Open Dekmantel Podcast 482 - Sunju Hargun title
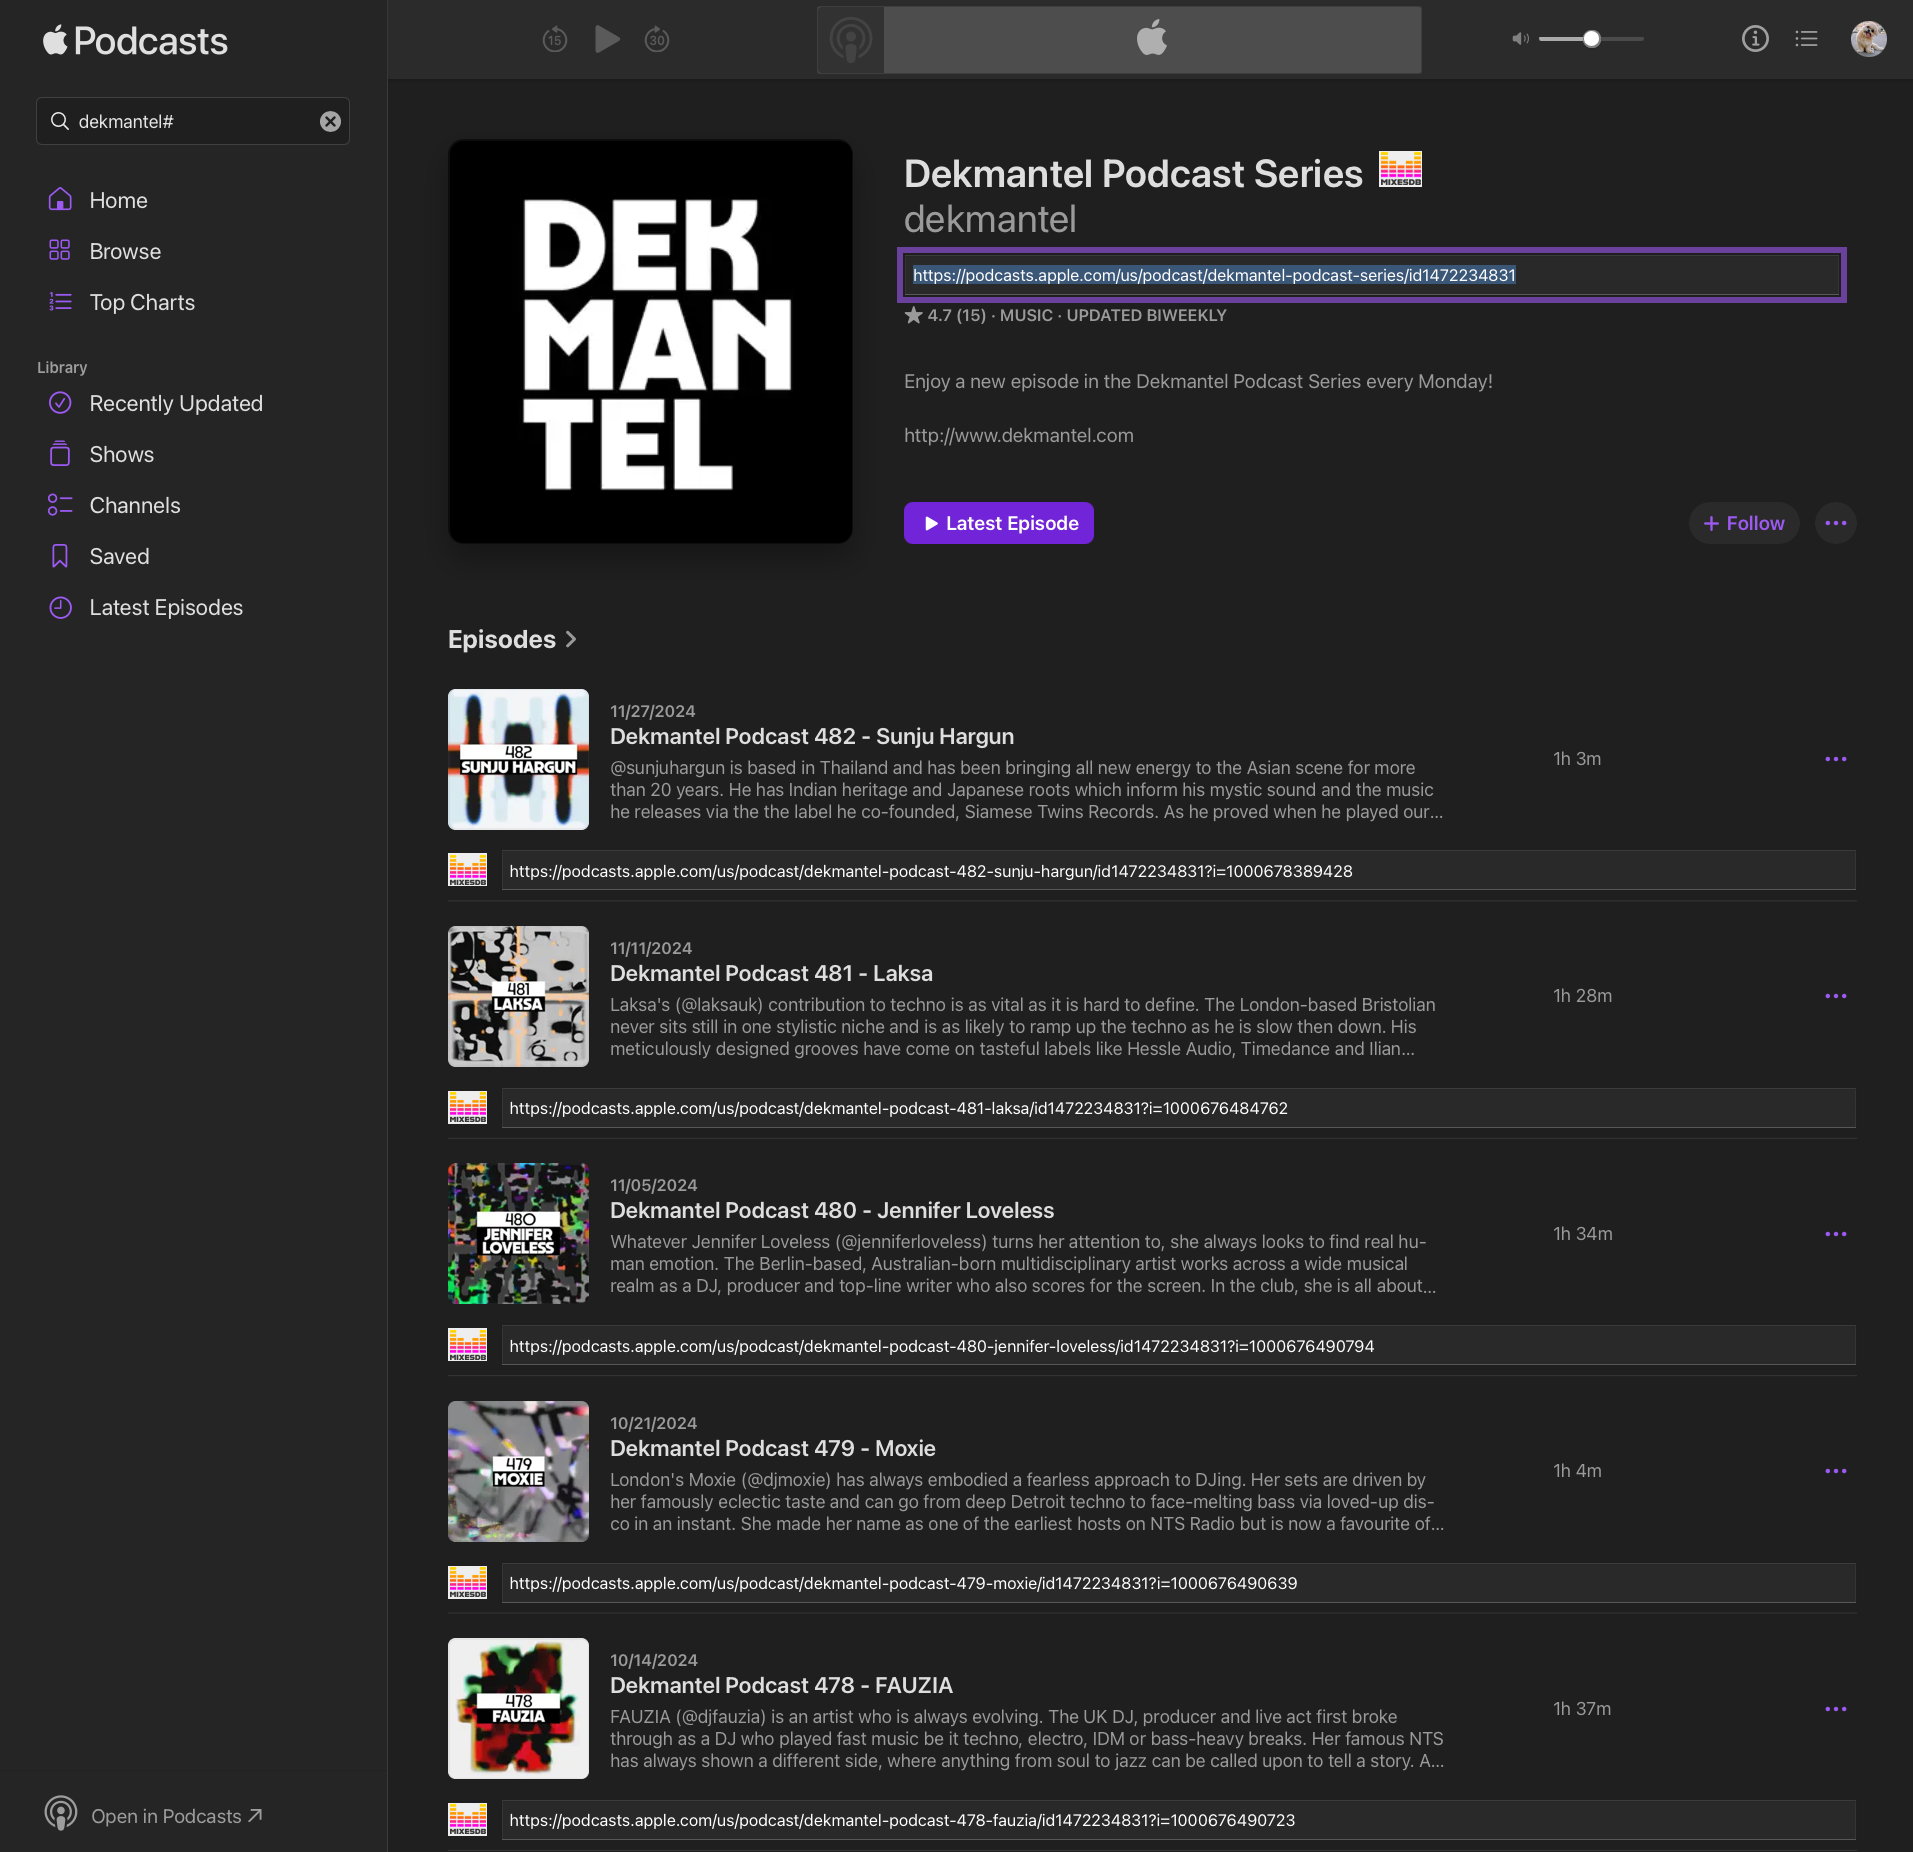Viewport: 1913px width, 1852px height. (812, 736)
